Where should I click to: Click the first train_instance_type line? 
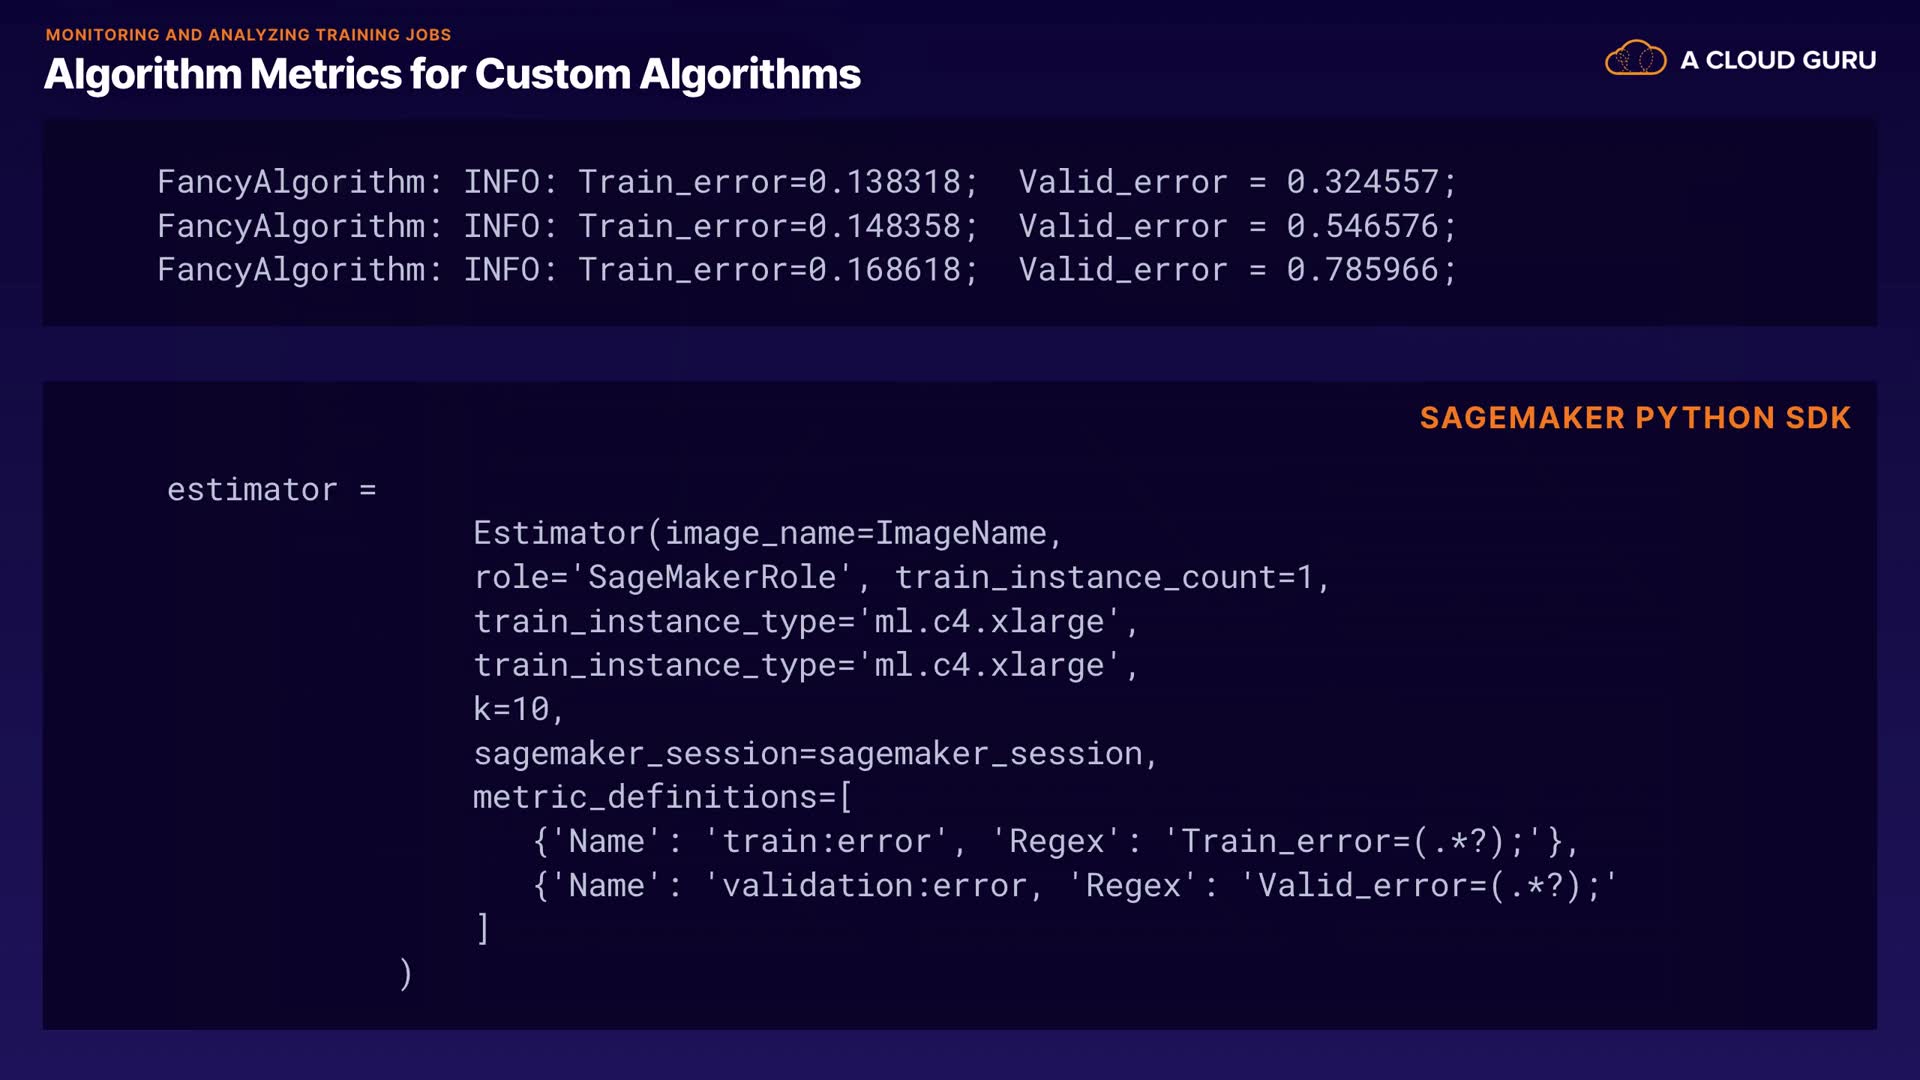pyautogui.click(x=805, y=622)
